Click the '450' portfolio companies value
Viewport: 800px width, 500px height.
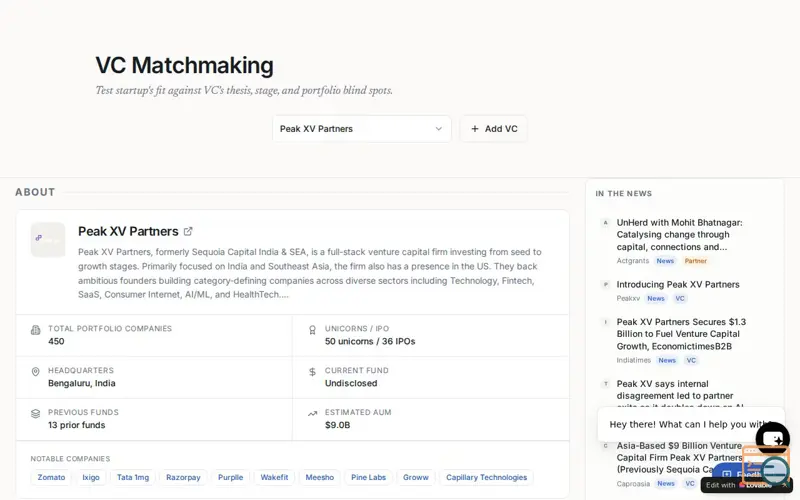[56, 341]
